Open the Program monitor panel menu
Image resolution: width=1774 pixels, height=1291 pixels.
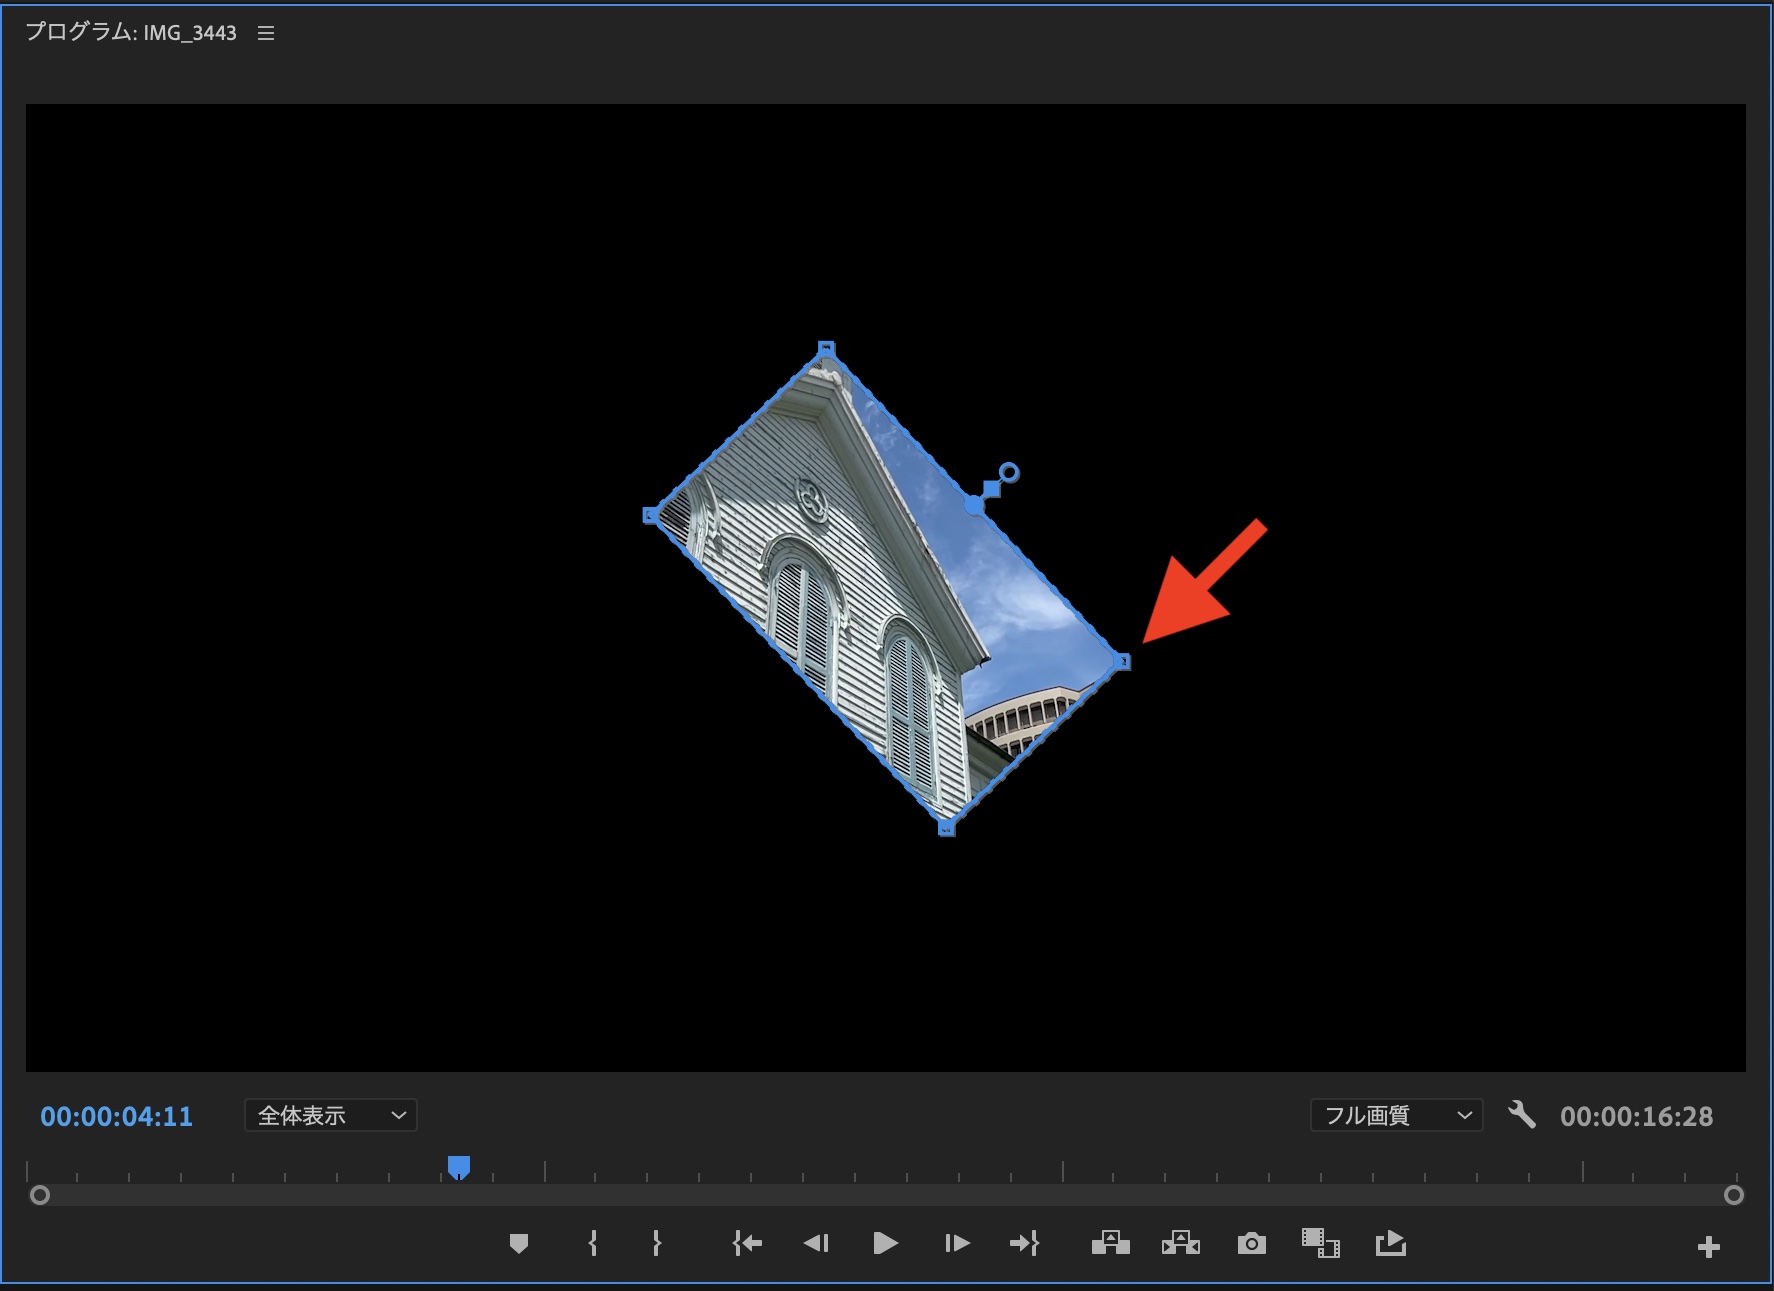[x=266, y=33]
